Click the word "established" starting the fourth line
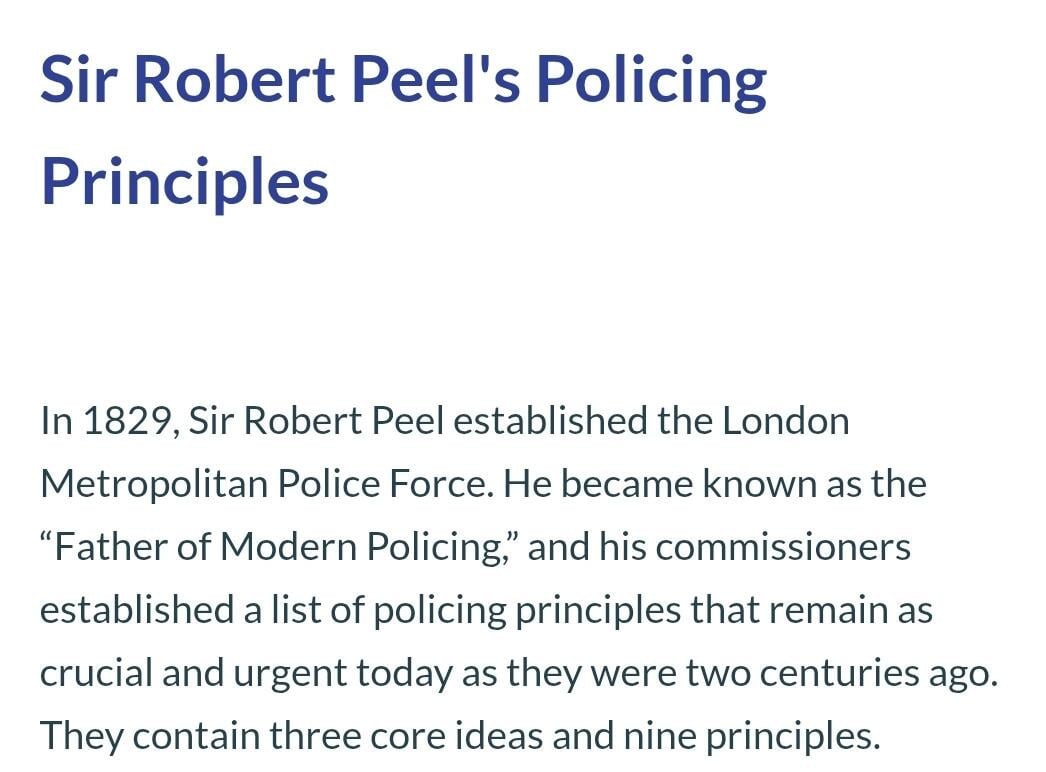 (x=137, y=610)
